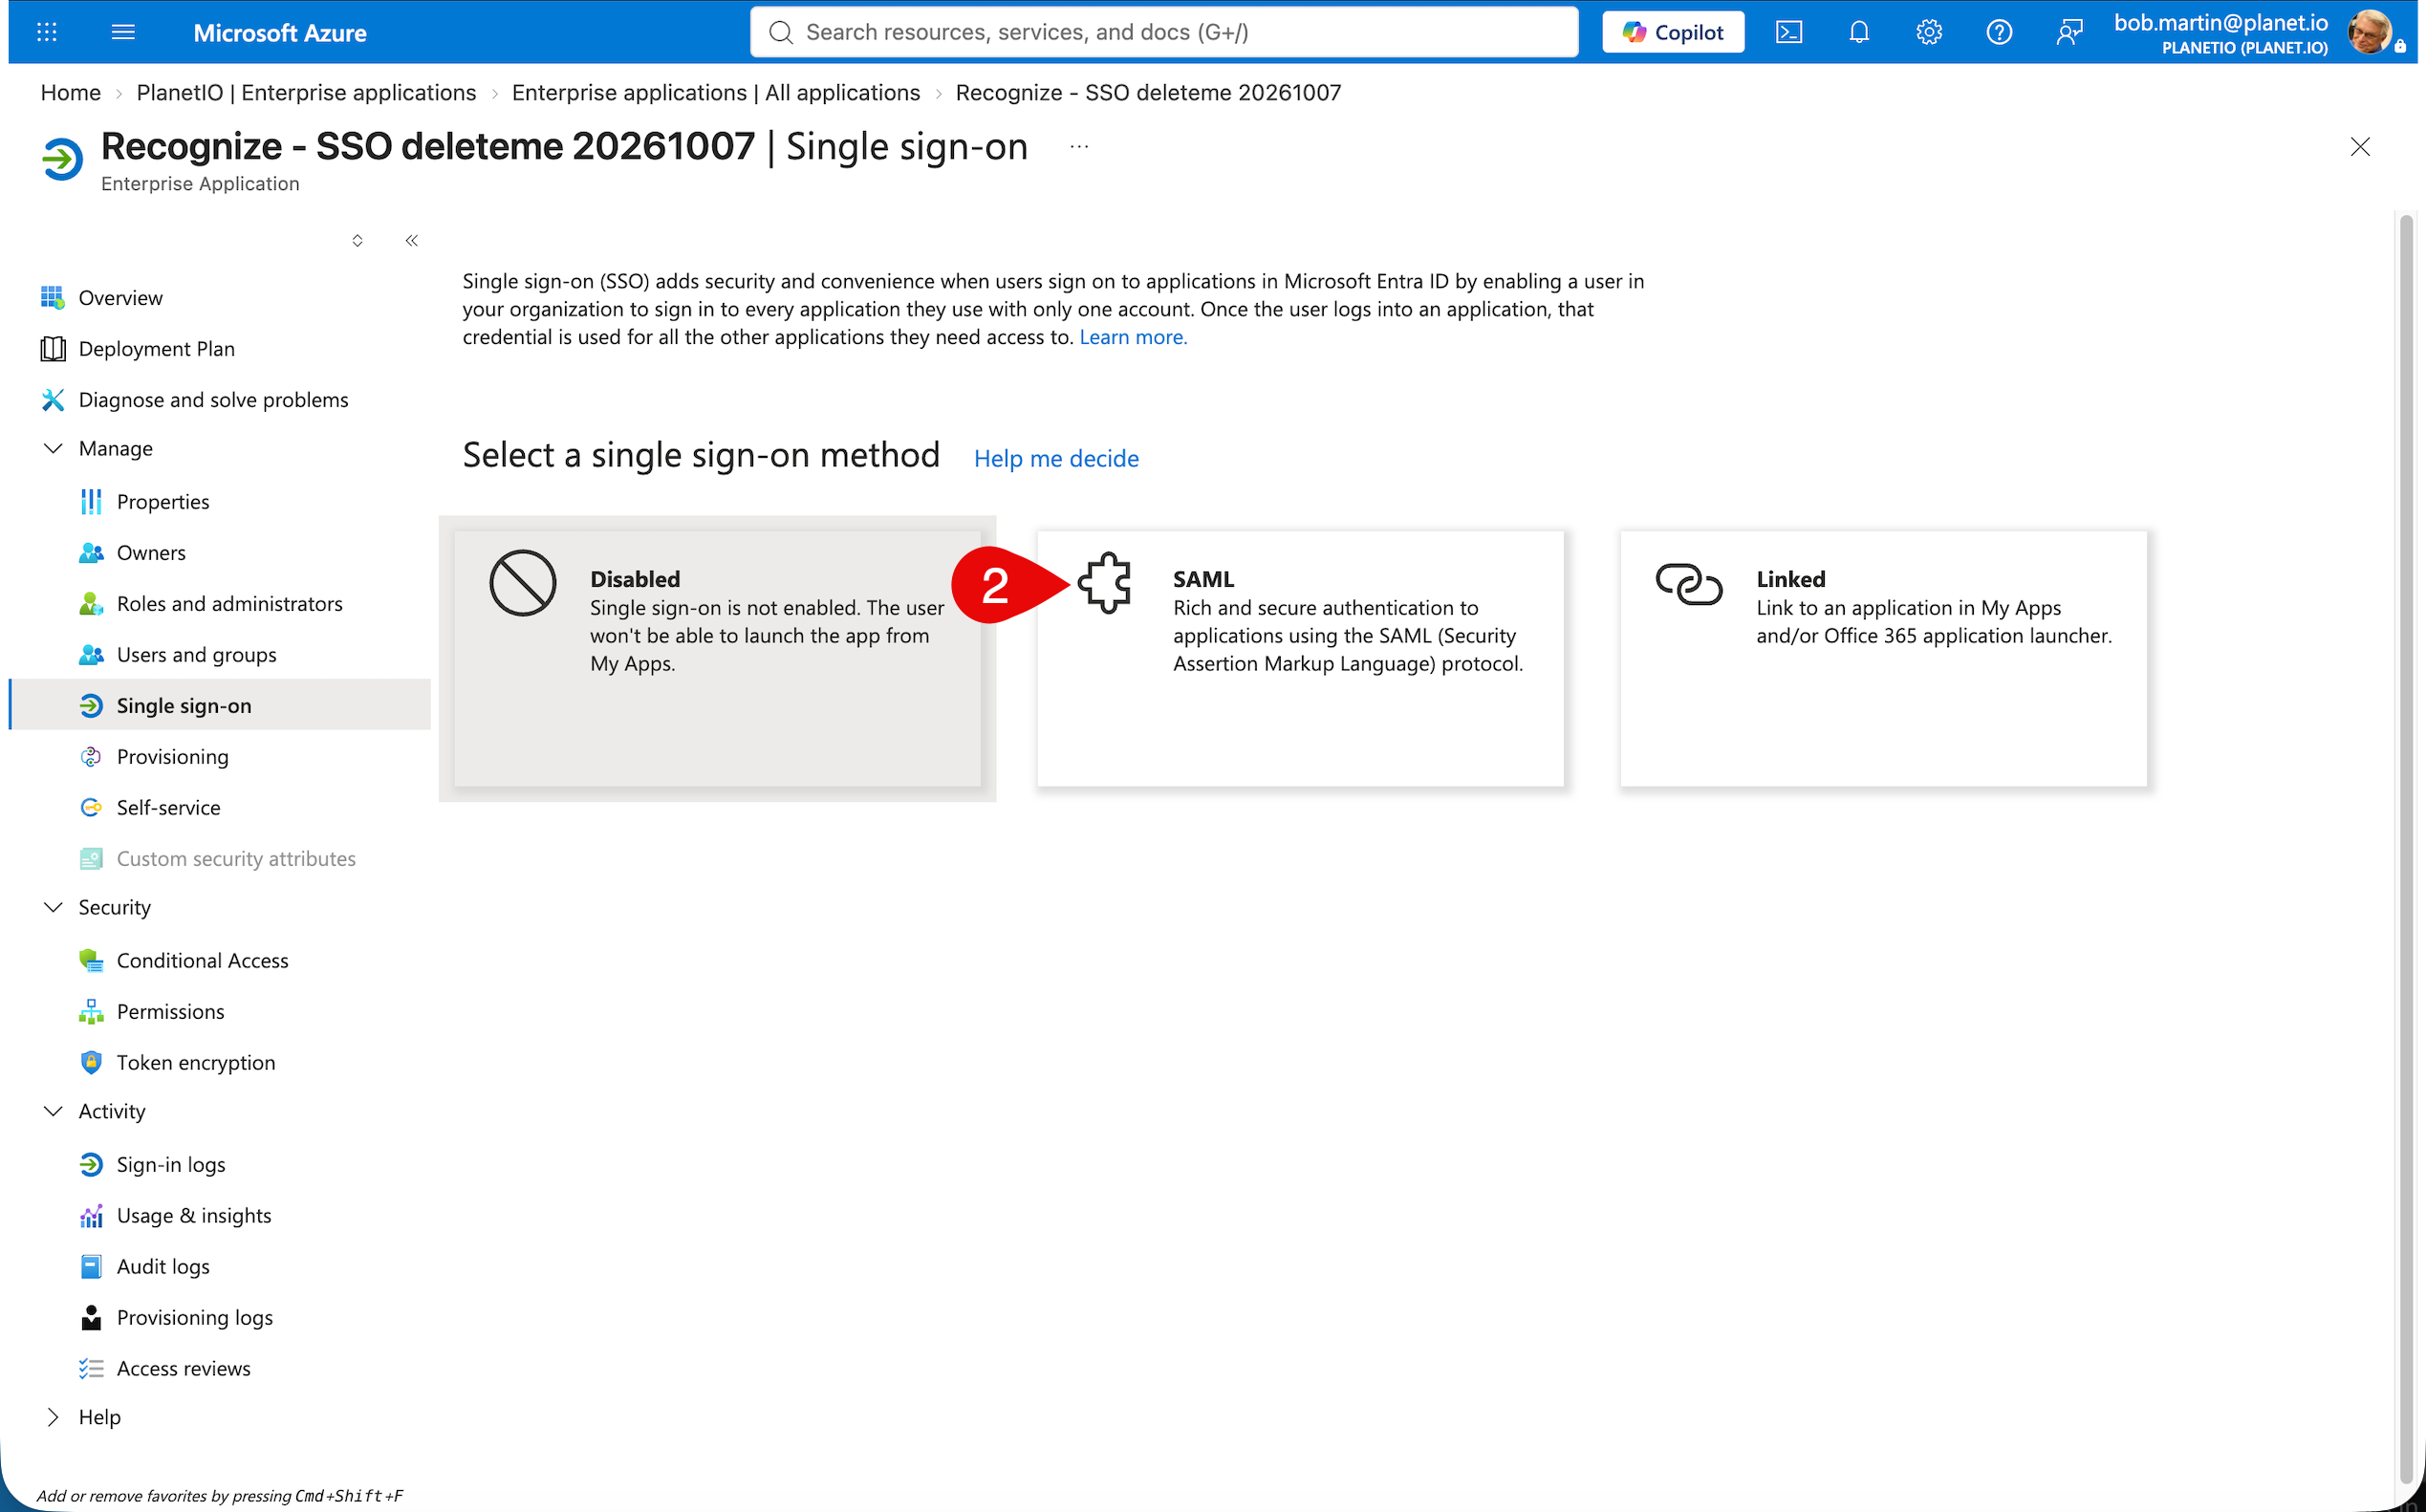Go to Enterprise applications | All applications breadcrumb
This screenshot has height=1512, width=2426.
click(x=715, y=92)
